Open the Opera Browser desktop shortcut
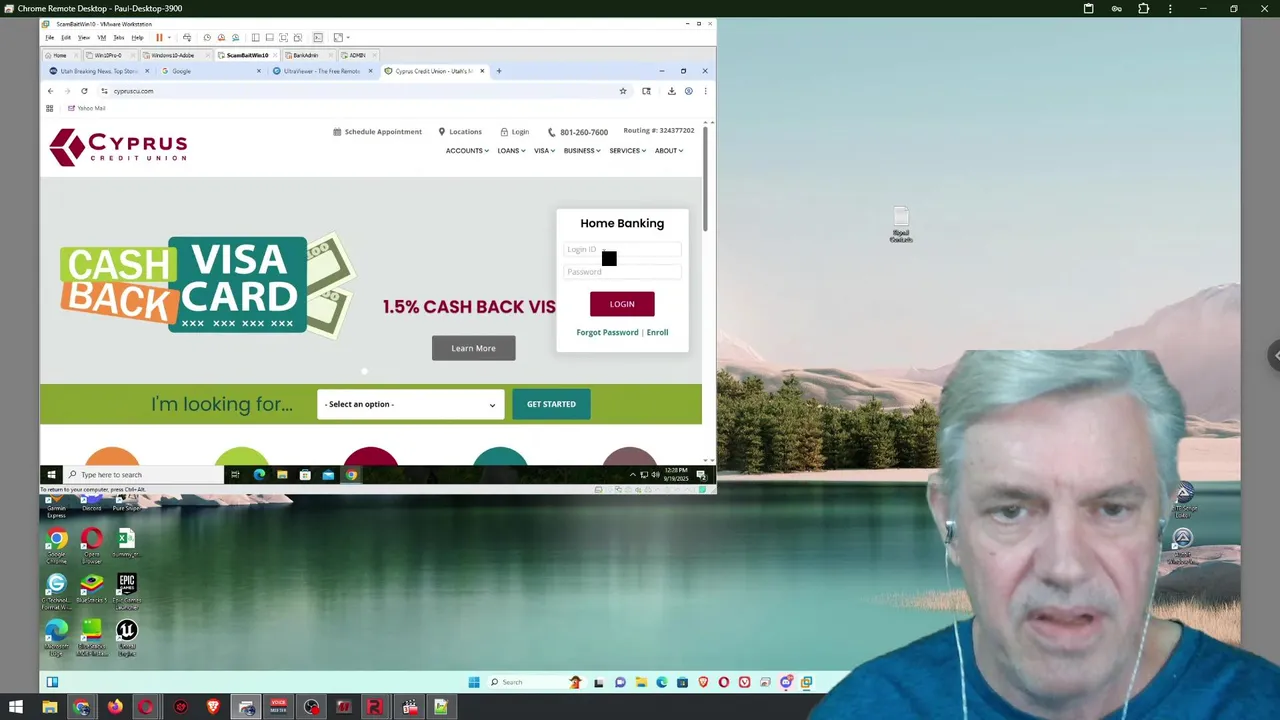1280x720 pixels. click(91, 546)
